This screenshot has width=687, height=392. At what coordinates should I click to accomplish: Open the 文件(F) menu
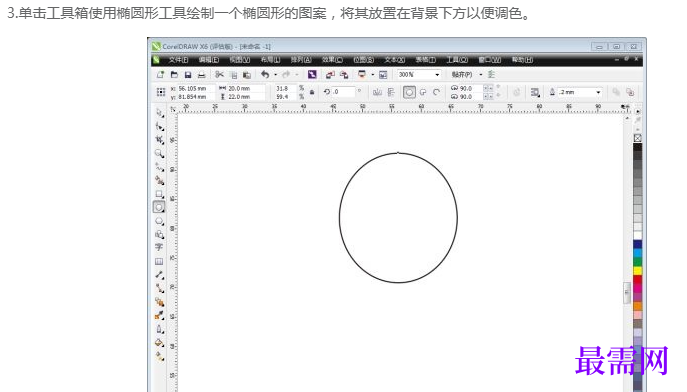tap(178, 60)
